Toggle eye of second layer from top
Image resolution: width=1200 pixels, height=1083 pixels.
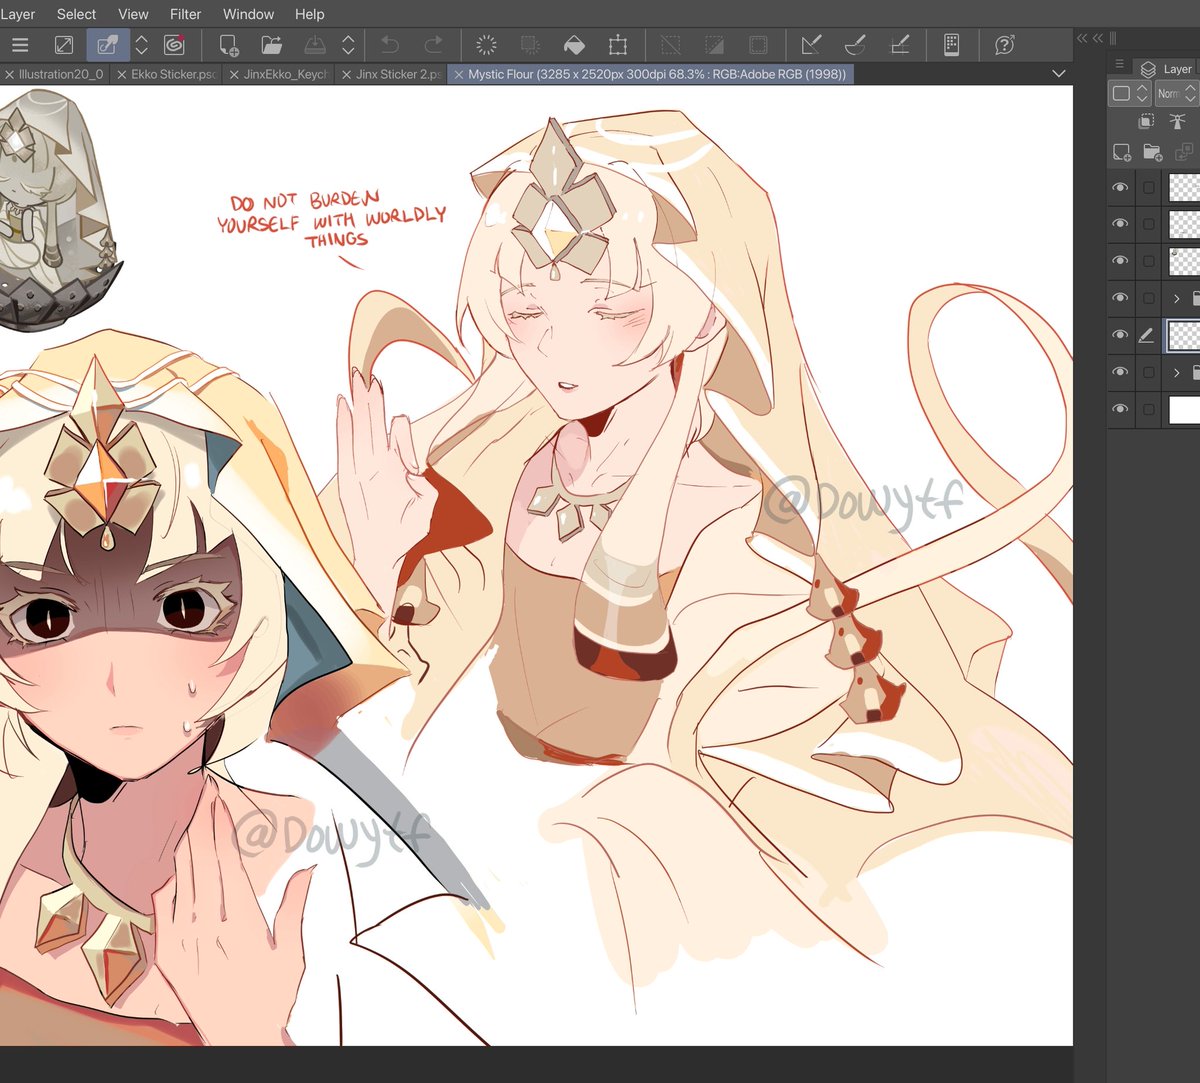(x=1121, y=224)
